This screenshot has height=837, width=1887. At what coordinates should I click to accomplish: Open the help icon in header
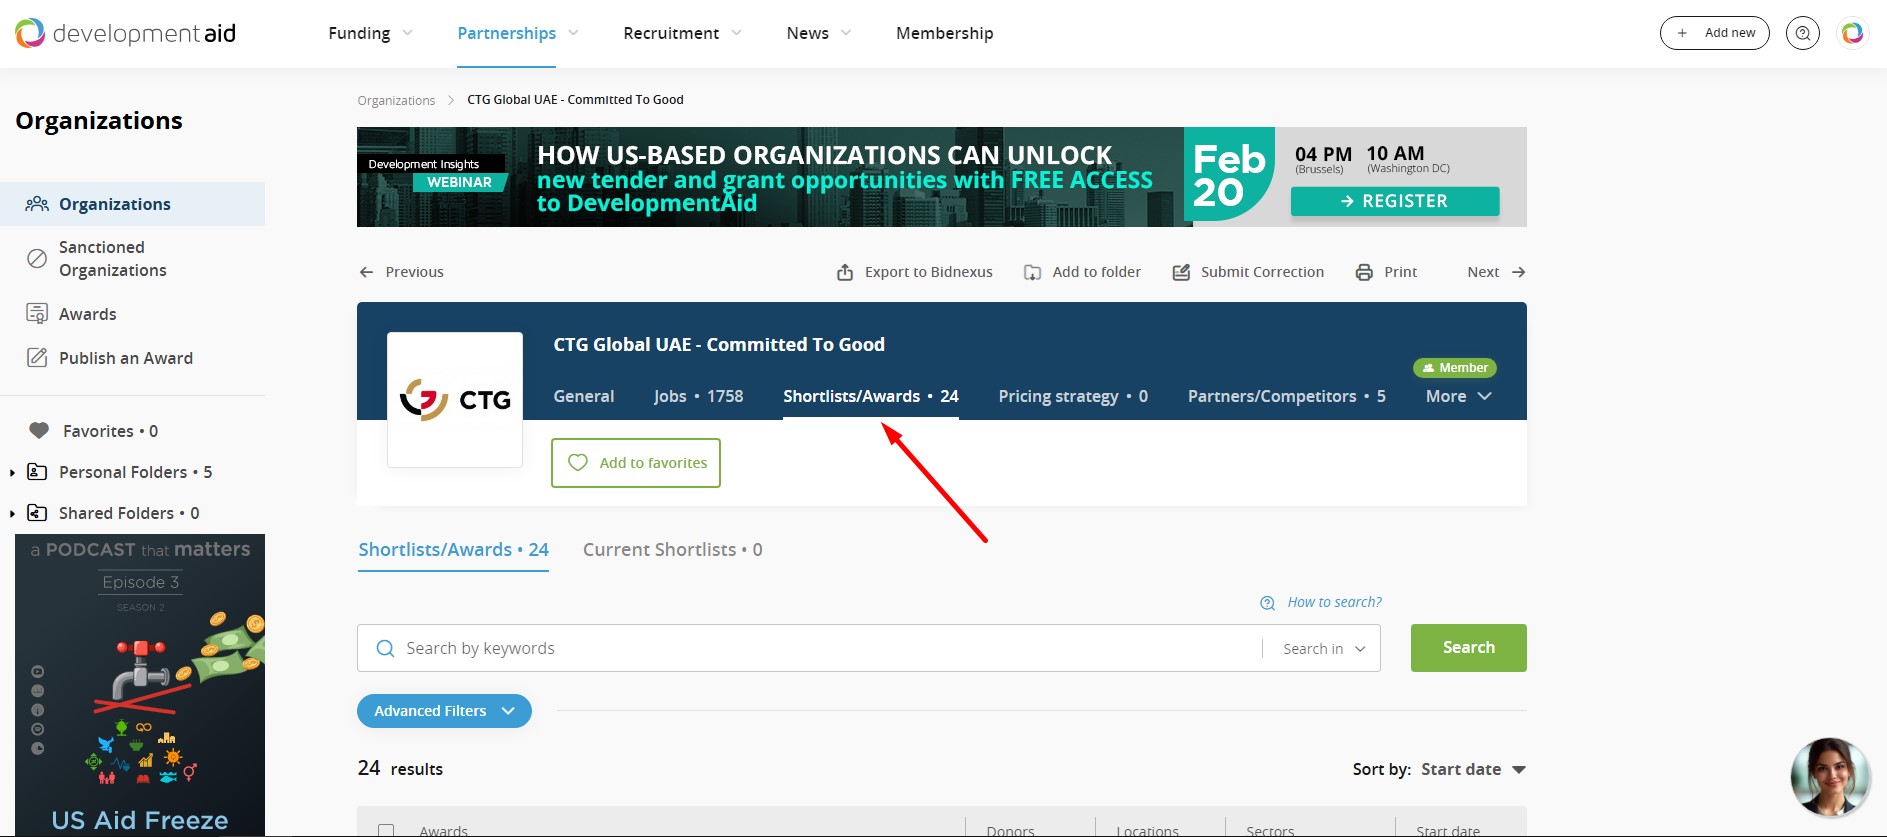[x=1802, y=33]
